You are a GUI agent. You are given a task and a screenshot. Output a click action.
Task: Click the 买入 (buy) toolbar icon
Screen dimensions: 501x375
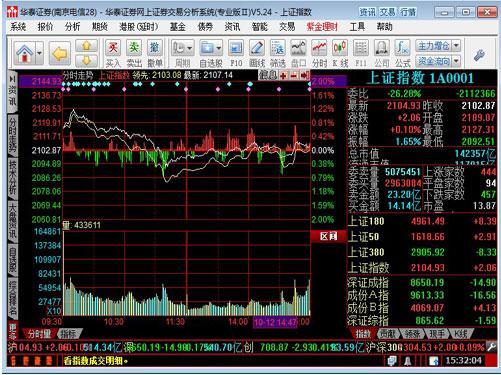113,53
